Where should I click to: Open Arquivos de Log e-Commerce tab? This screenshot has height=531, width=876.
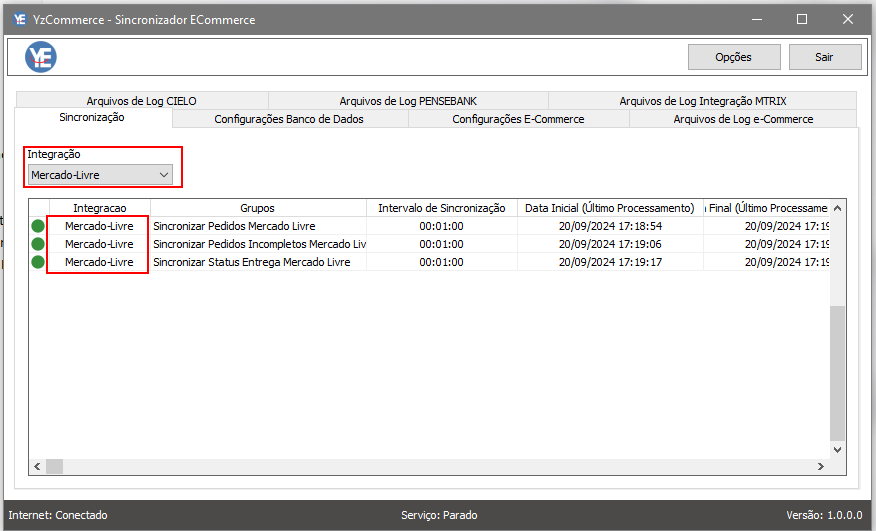743,119
